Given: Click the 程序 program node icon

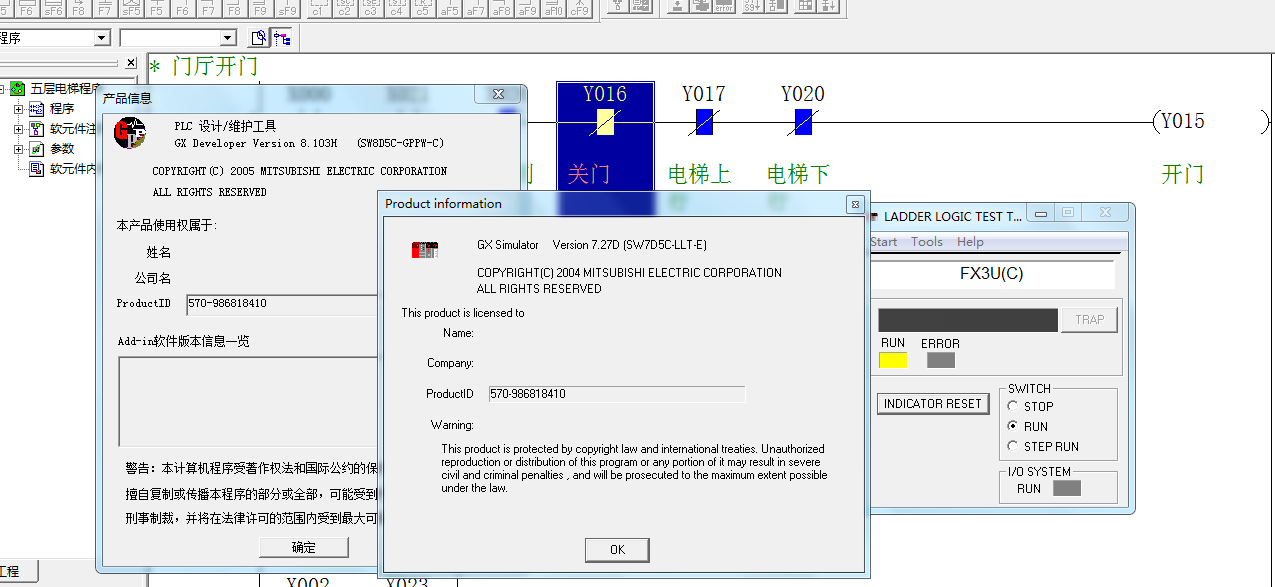Looking at the screenshot, I should (37, 109).
